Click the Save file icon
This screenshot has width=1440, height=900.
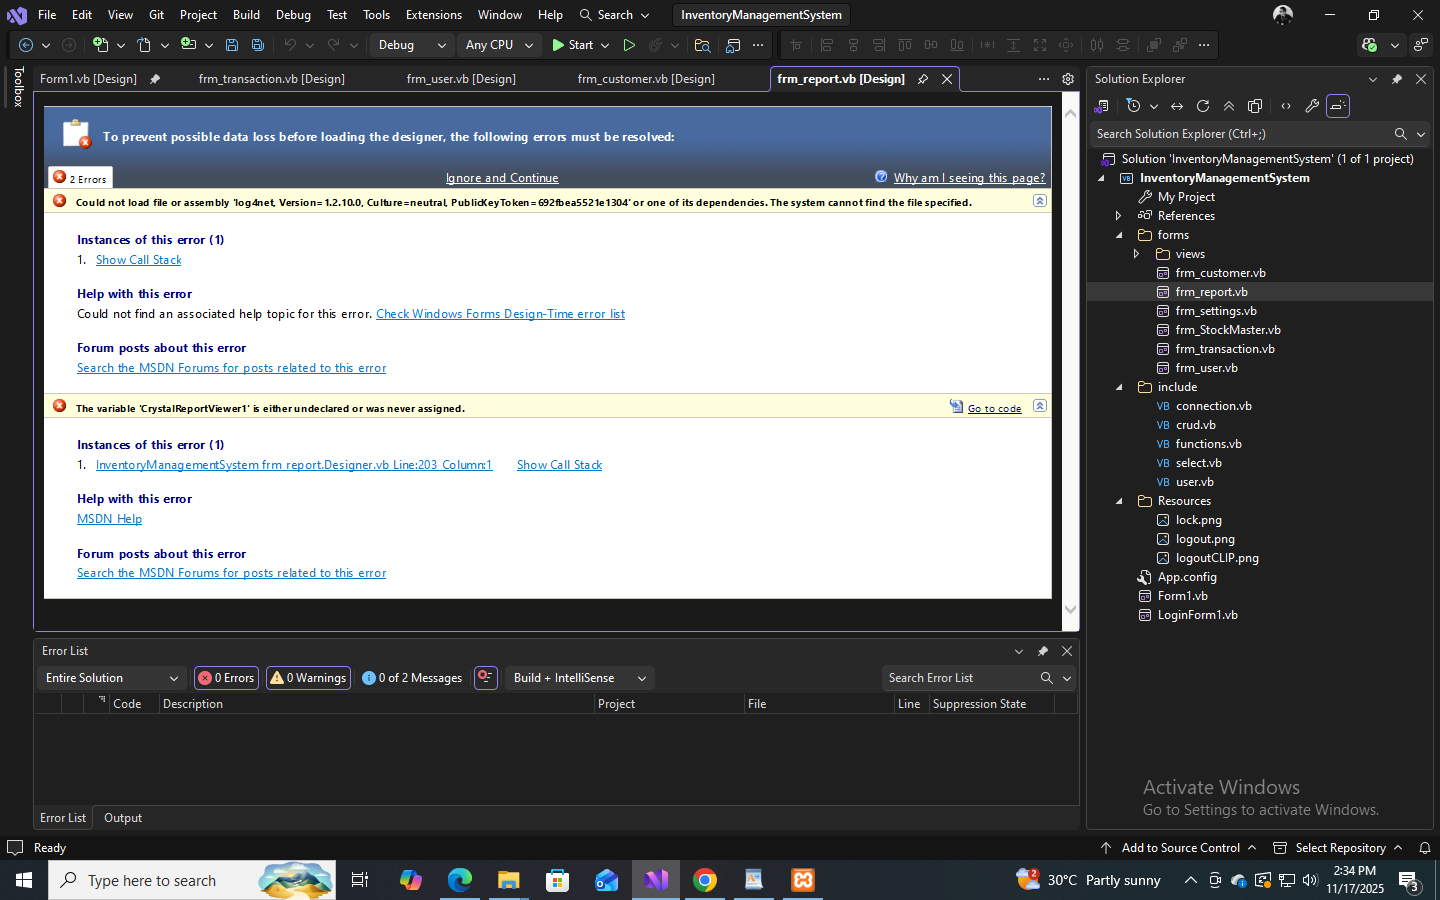point(232,45)
